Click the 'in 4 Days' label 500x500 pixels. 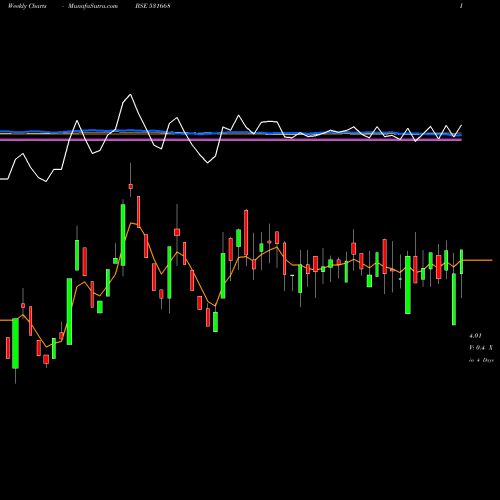tap(481, 360)
